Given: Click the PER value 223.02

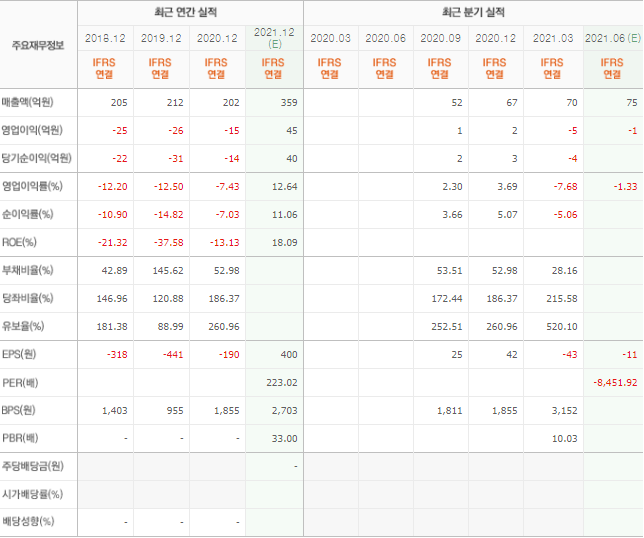Looking at the screenshot, I should (282, 383).
